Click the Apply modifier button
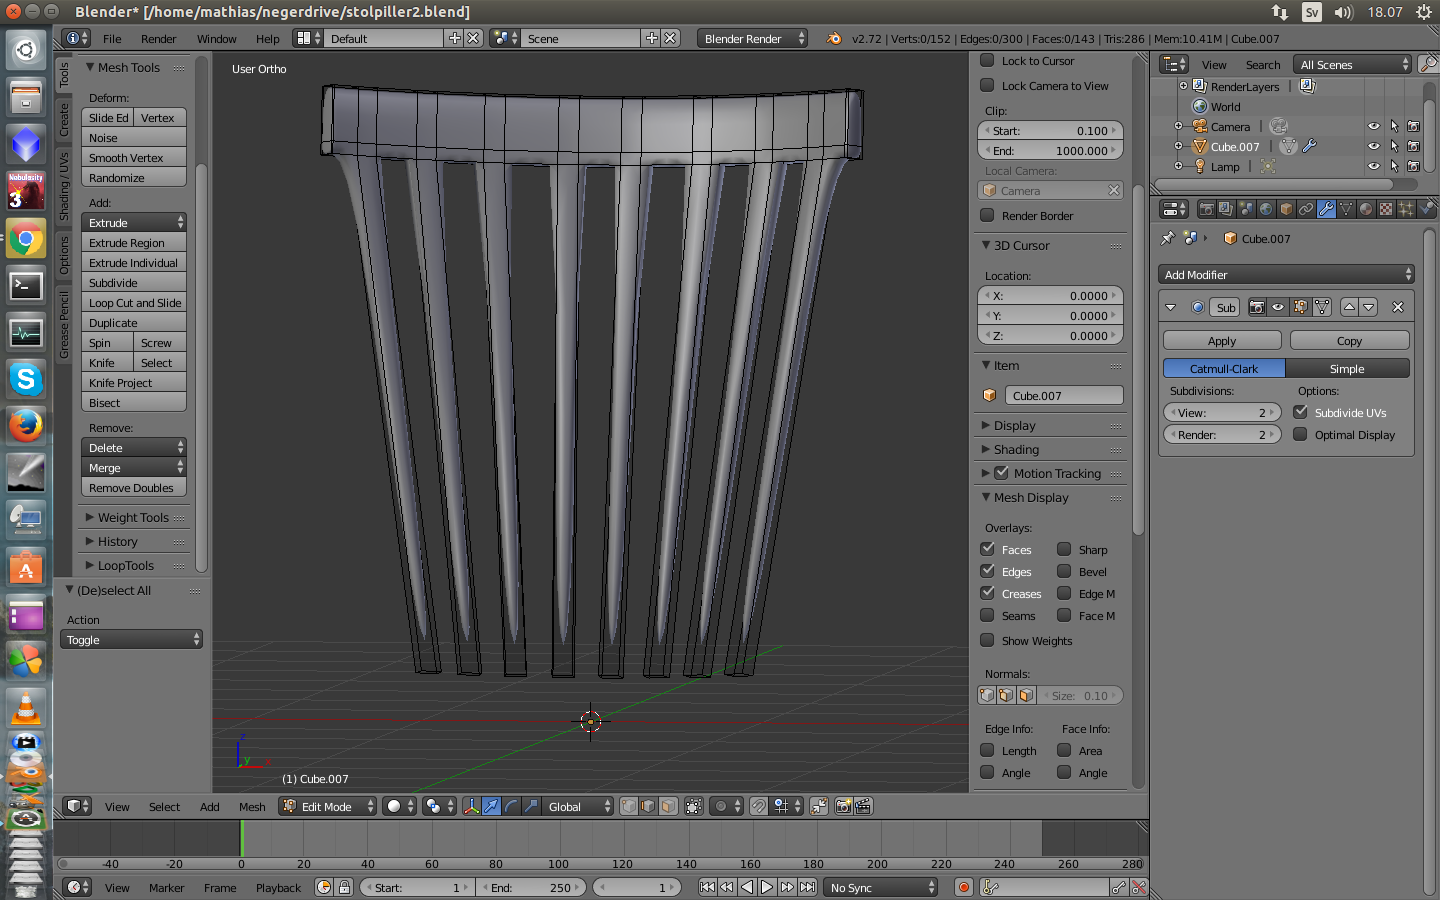 point(1222,340)
